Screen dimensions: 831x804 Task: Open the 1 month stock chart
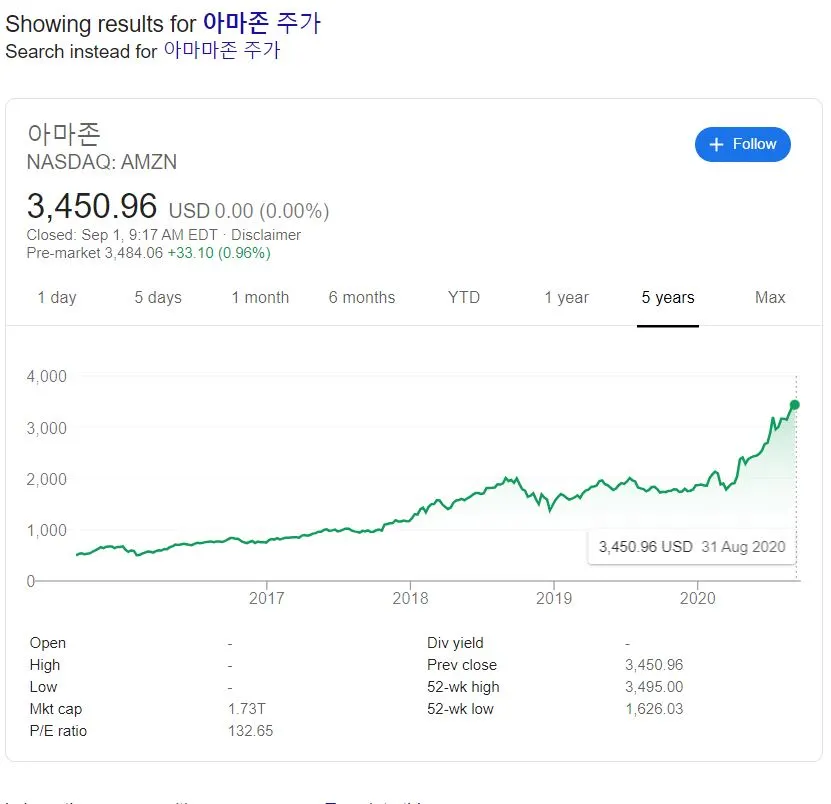pyautogui.click(x=260, y=297)
